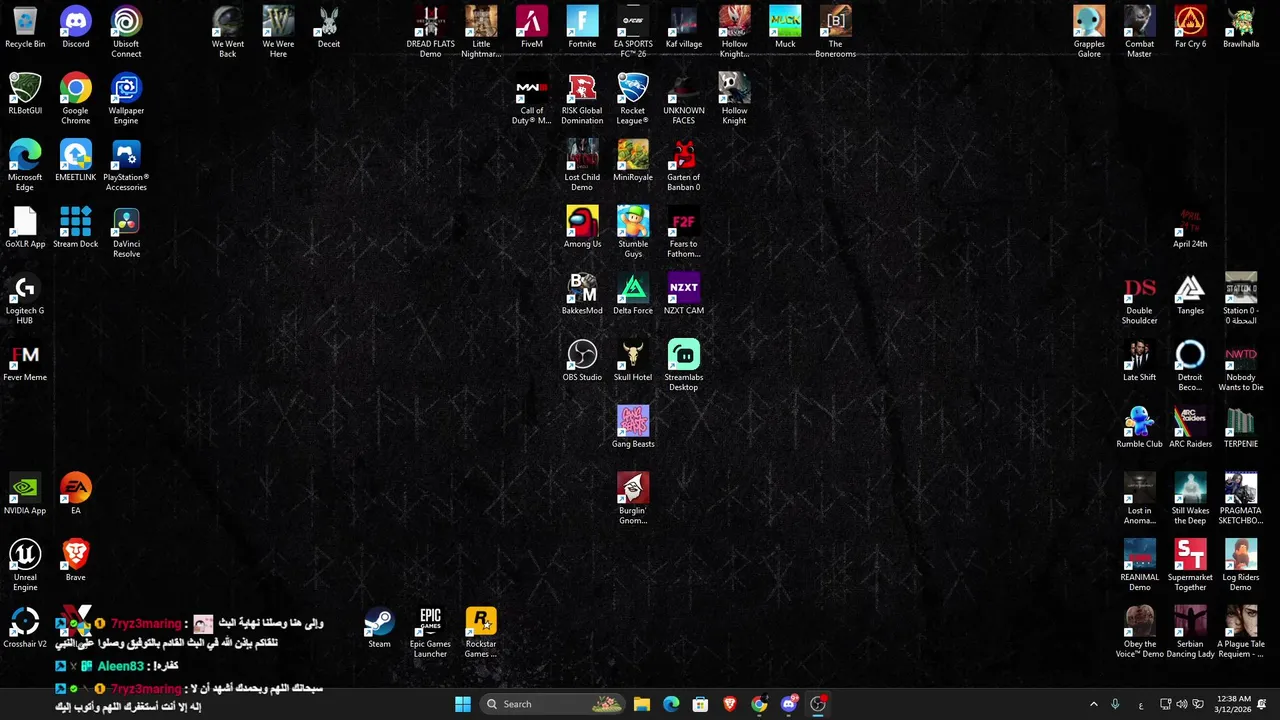1280x720 pixels.
Task: Select the We Were Here icon
Action: point(278,32)
